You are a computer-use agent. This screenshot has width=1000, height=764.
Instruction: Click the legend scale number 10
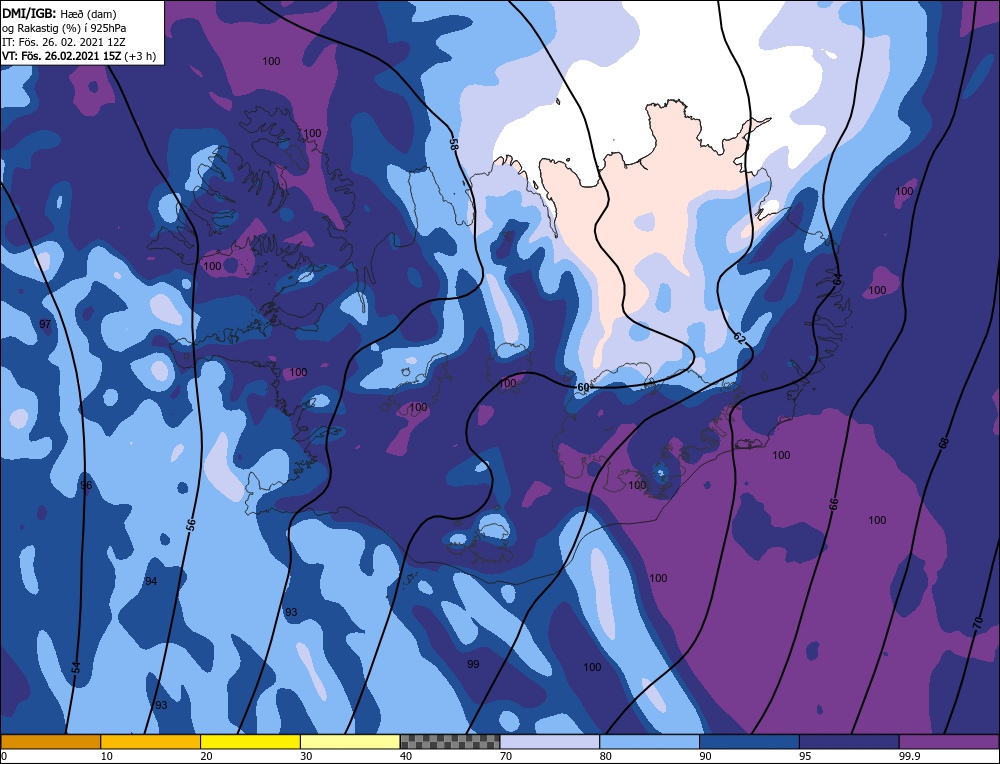(x=105, y=756)
